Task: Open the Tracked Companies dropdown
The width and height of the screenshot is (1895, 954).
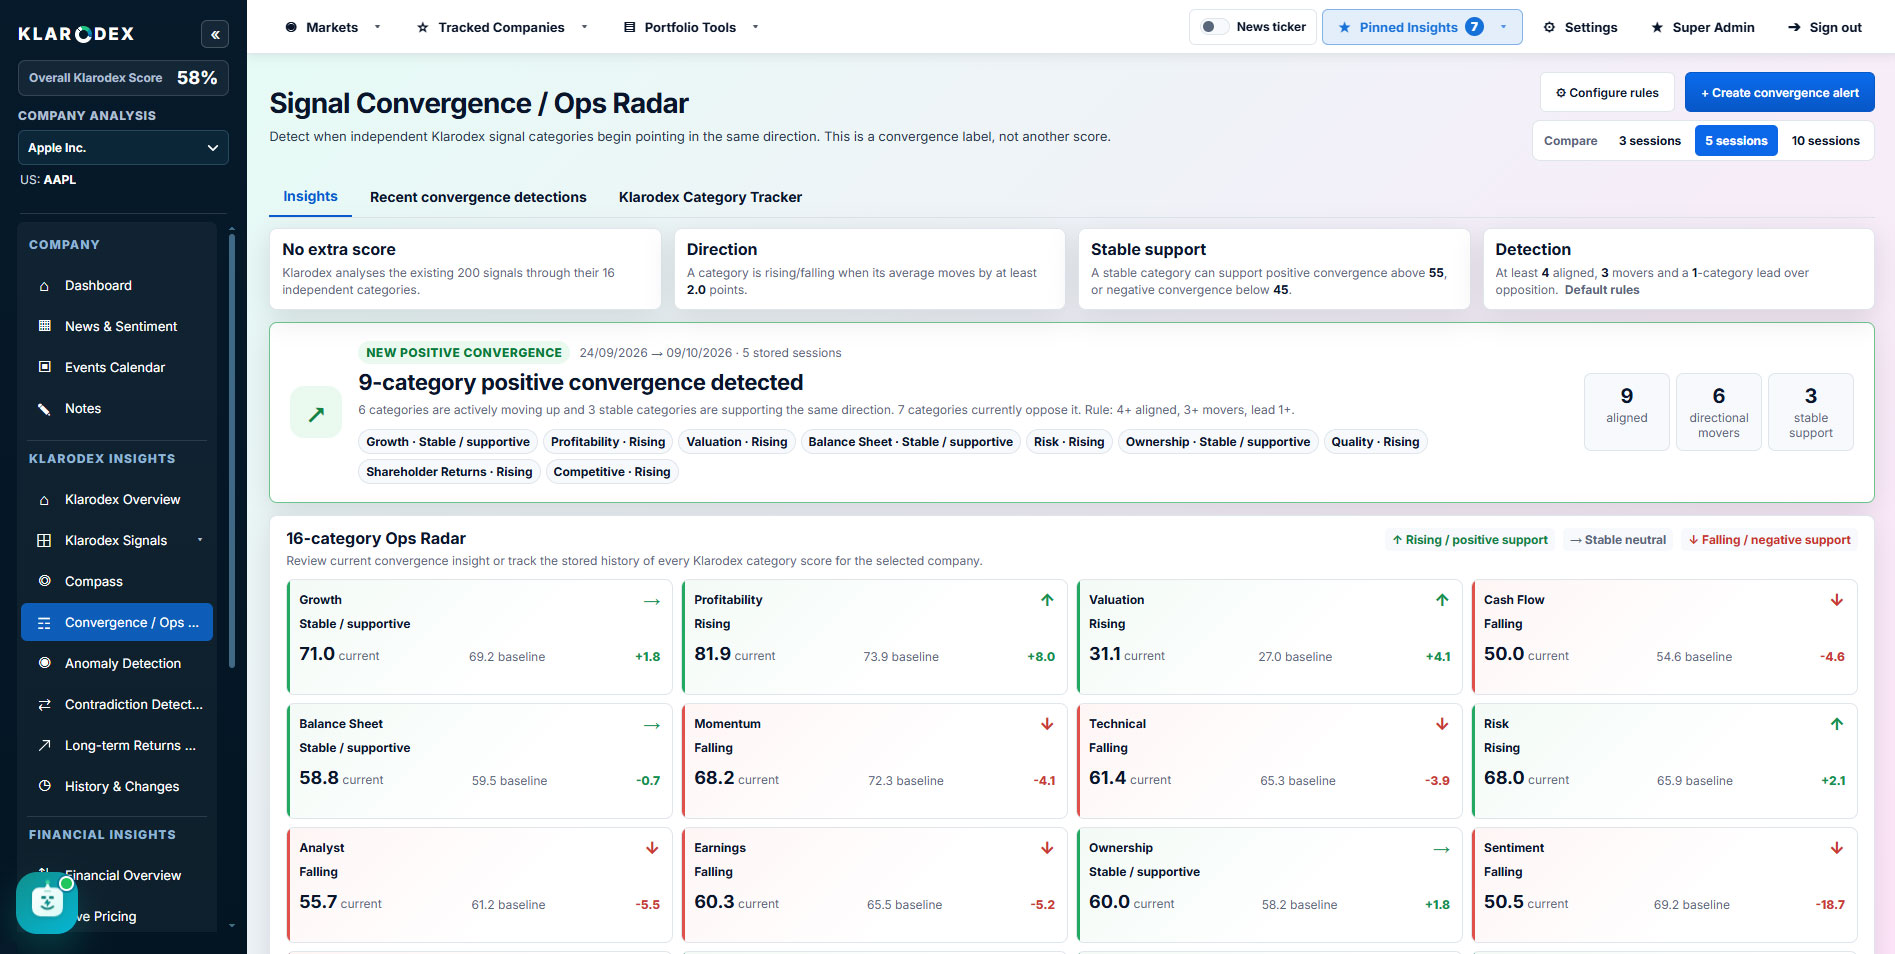Action: click(502, 27)
